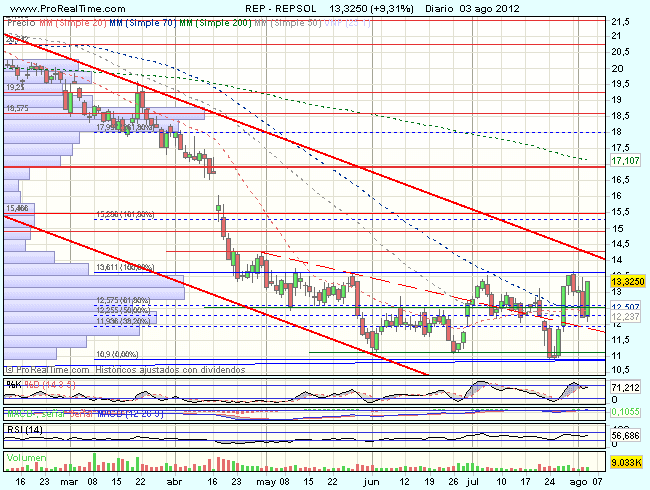The image size is (650, 490).
Task: Click the green 17,107 price tag
Action: pyautogui.click(x=625, y=160)
